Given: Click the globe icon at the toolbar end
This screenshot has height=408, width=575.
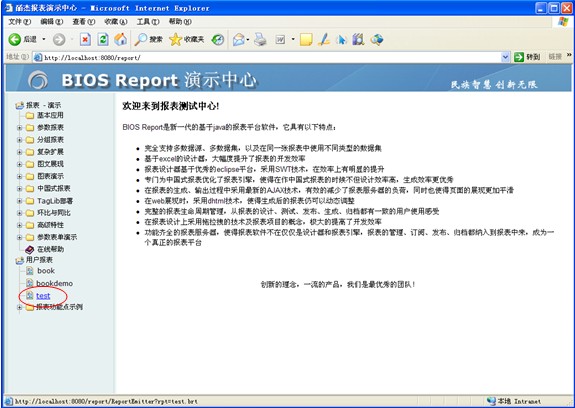Looking at the screenshot, I should coord(377,39).
